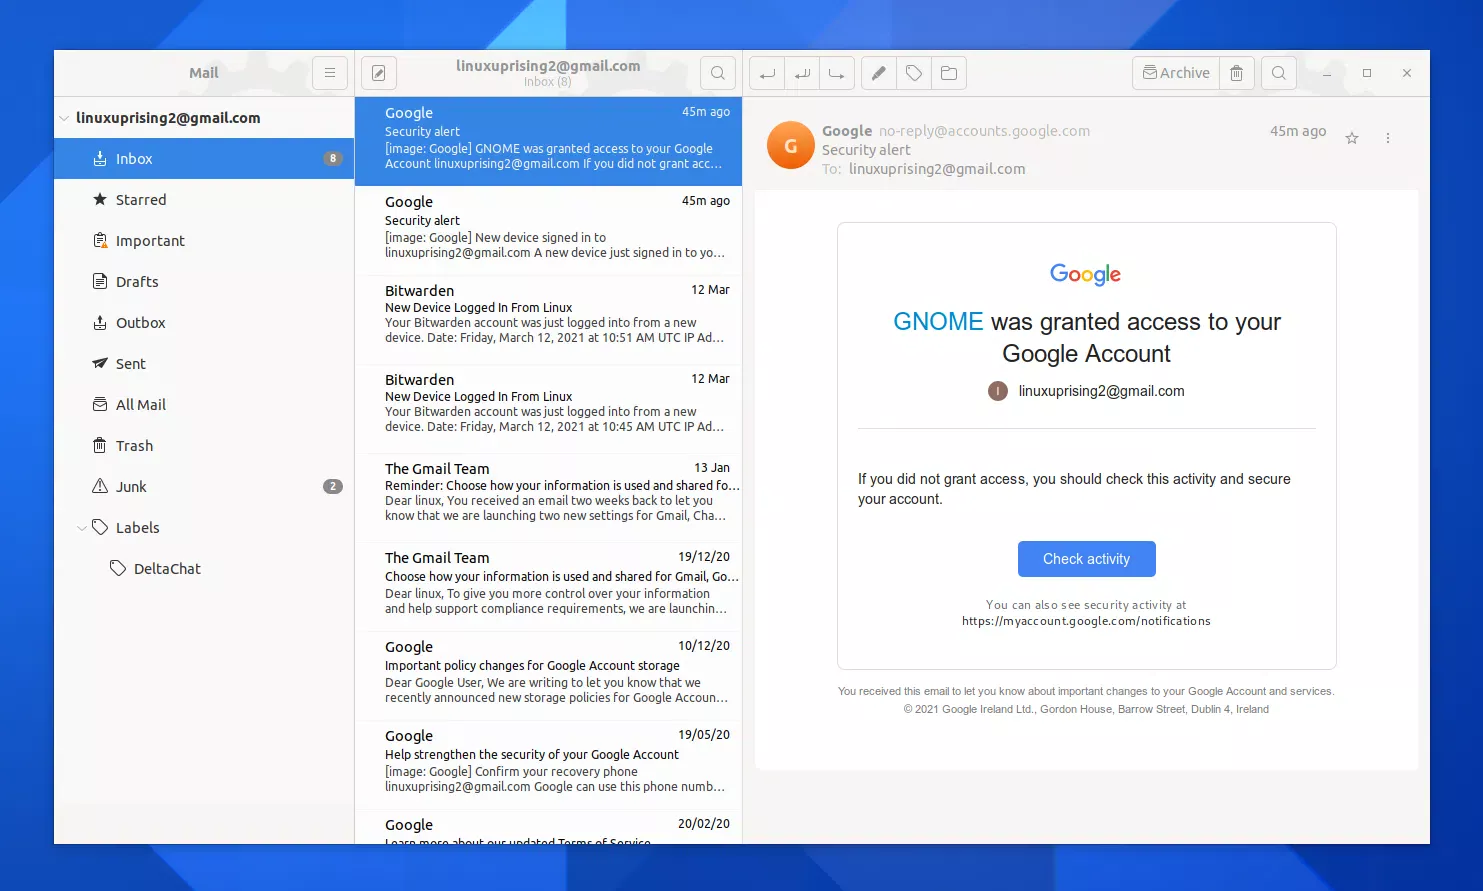Open the myaccount.google.com notifications link
The image size is (1483, 891).
coord(1085,620)
